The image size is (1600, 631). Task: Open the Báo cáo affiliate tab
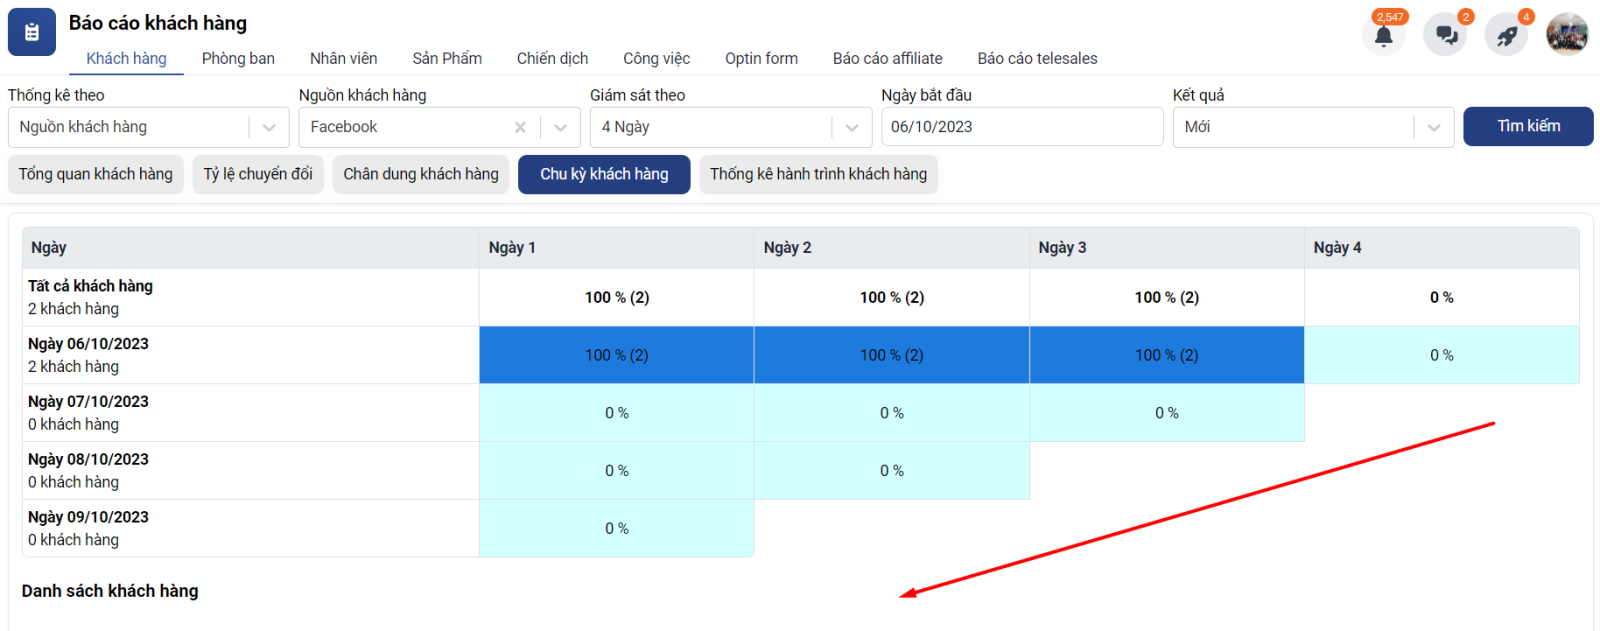click(x=887, y=58)
